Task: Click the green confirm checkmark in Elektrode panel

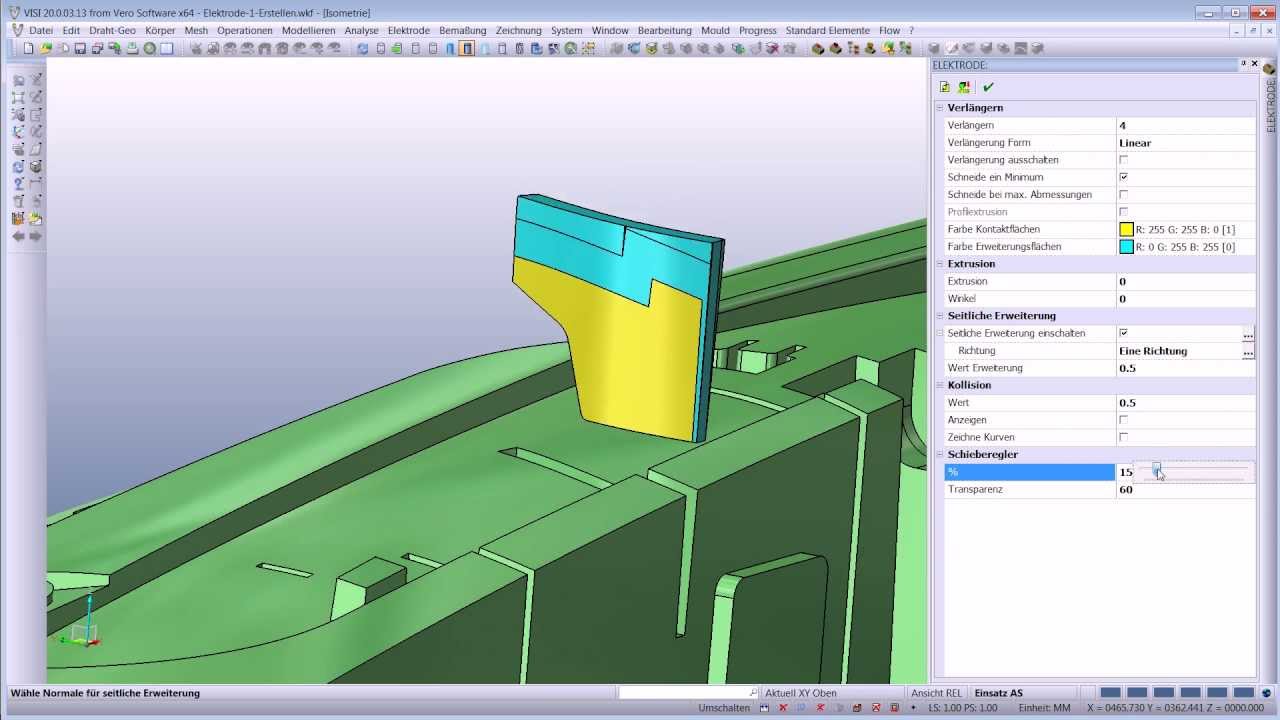Action: point(988,87)
